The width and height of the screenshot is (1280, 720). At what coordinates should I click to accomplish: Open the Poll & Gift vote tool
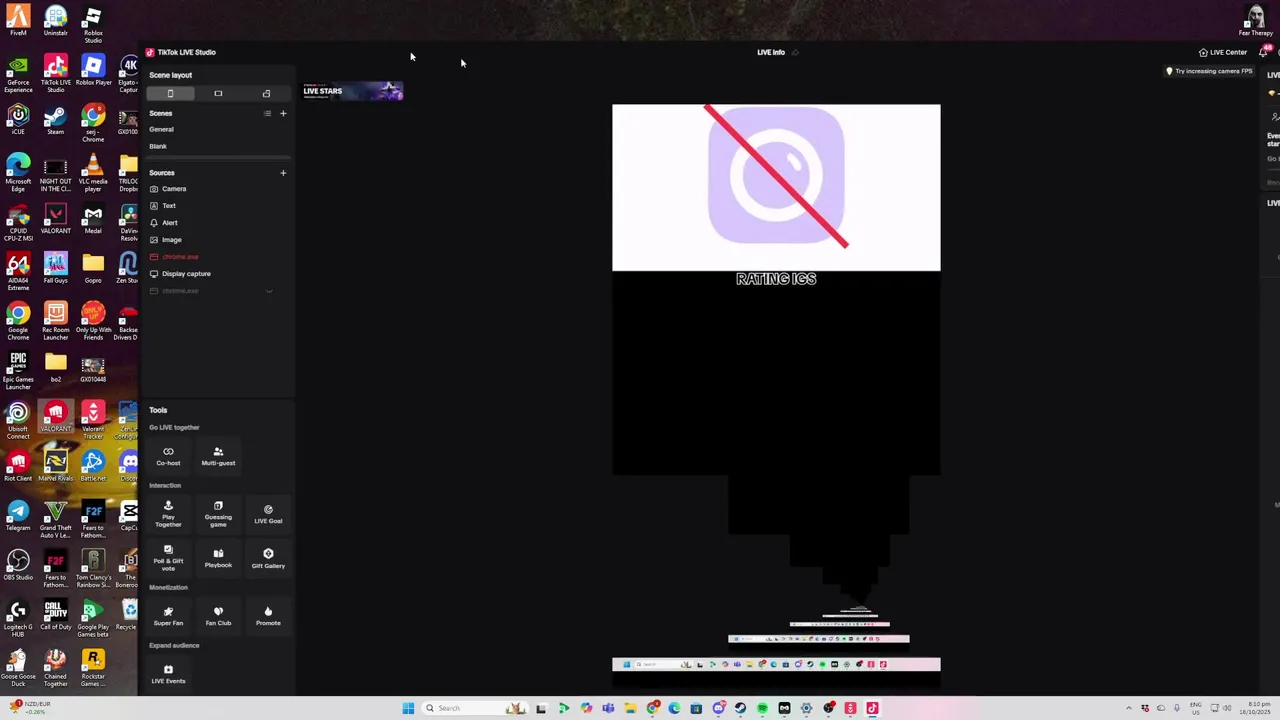(168, 559)
